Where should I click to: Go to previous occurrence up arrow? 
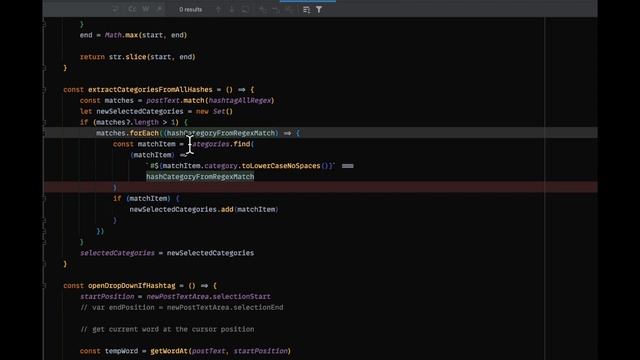pyautogui.click(x=218, y=9)
